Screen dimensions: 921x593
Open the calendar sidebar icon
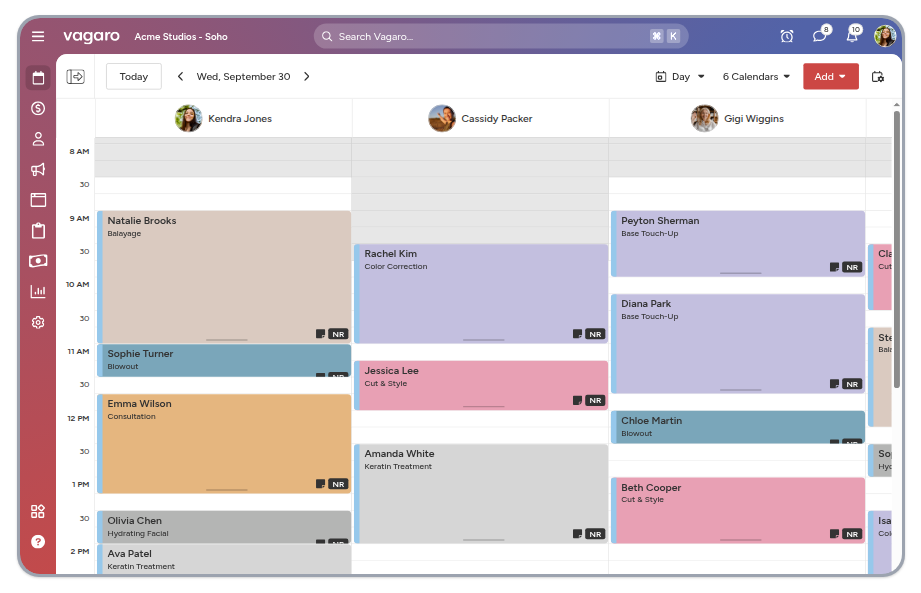point(38,78)
